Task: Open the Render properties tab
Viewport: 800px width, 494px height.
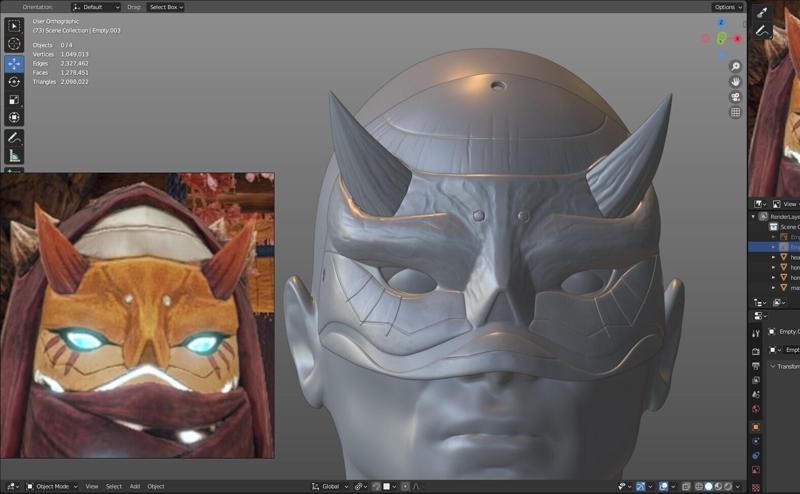Action: tap(756, 352)
